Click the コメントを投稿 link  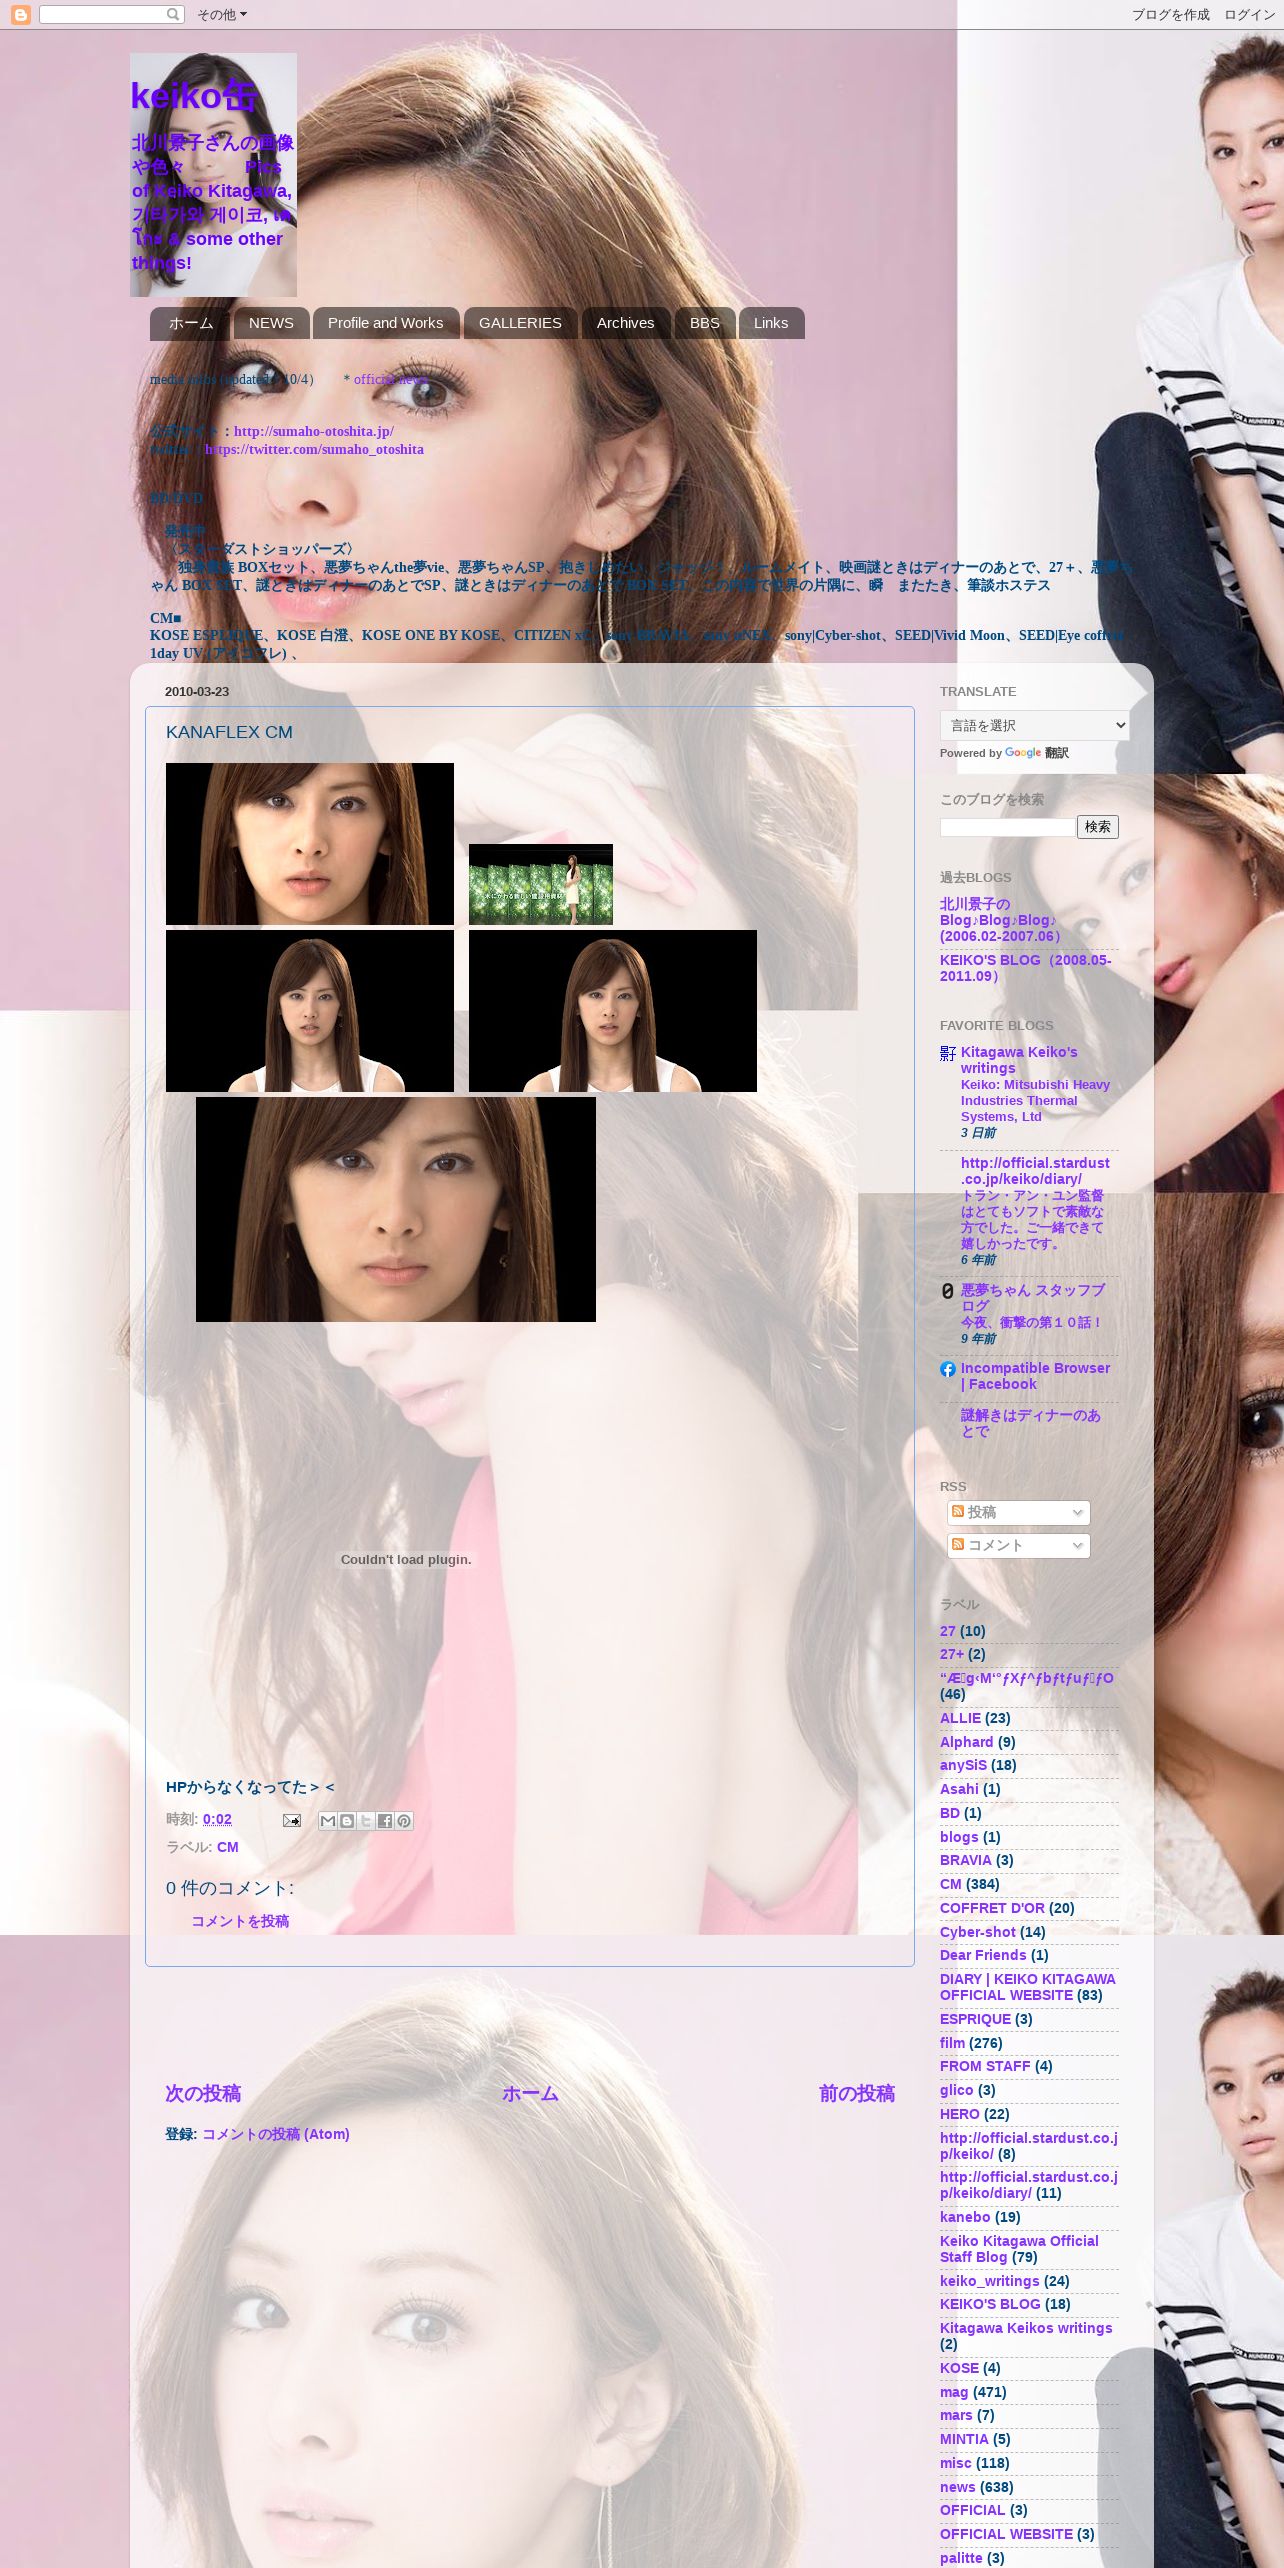click(x=240, y=1921)
